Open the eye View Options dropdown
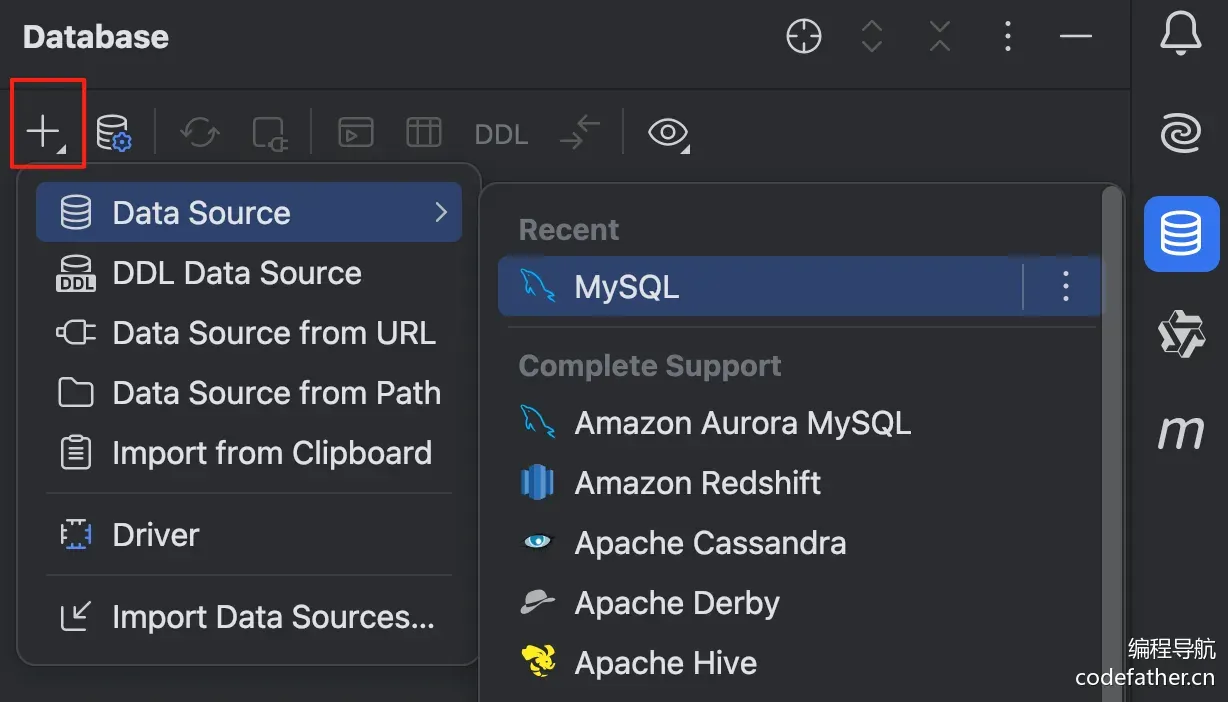The height and width of the screenshot is (702, 1228). point(669,133)
